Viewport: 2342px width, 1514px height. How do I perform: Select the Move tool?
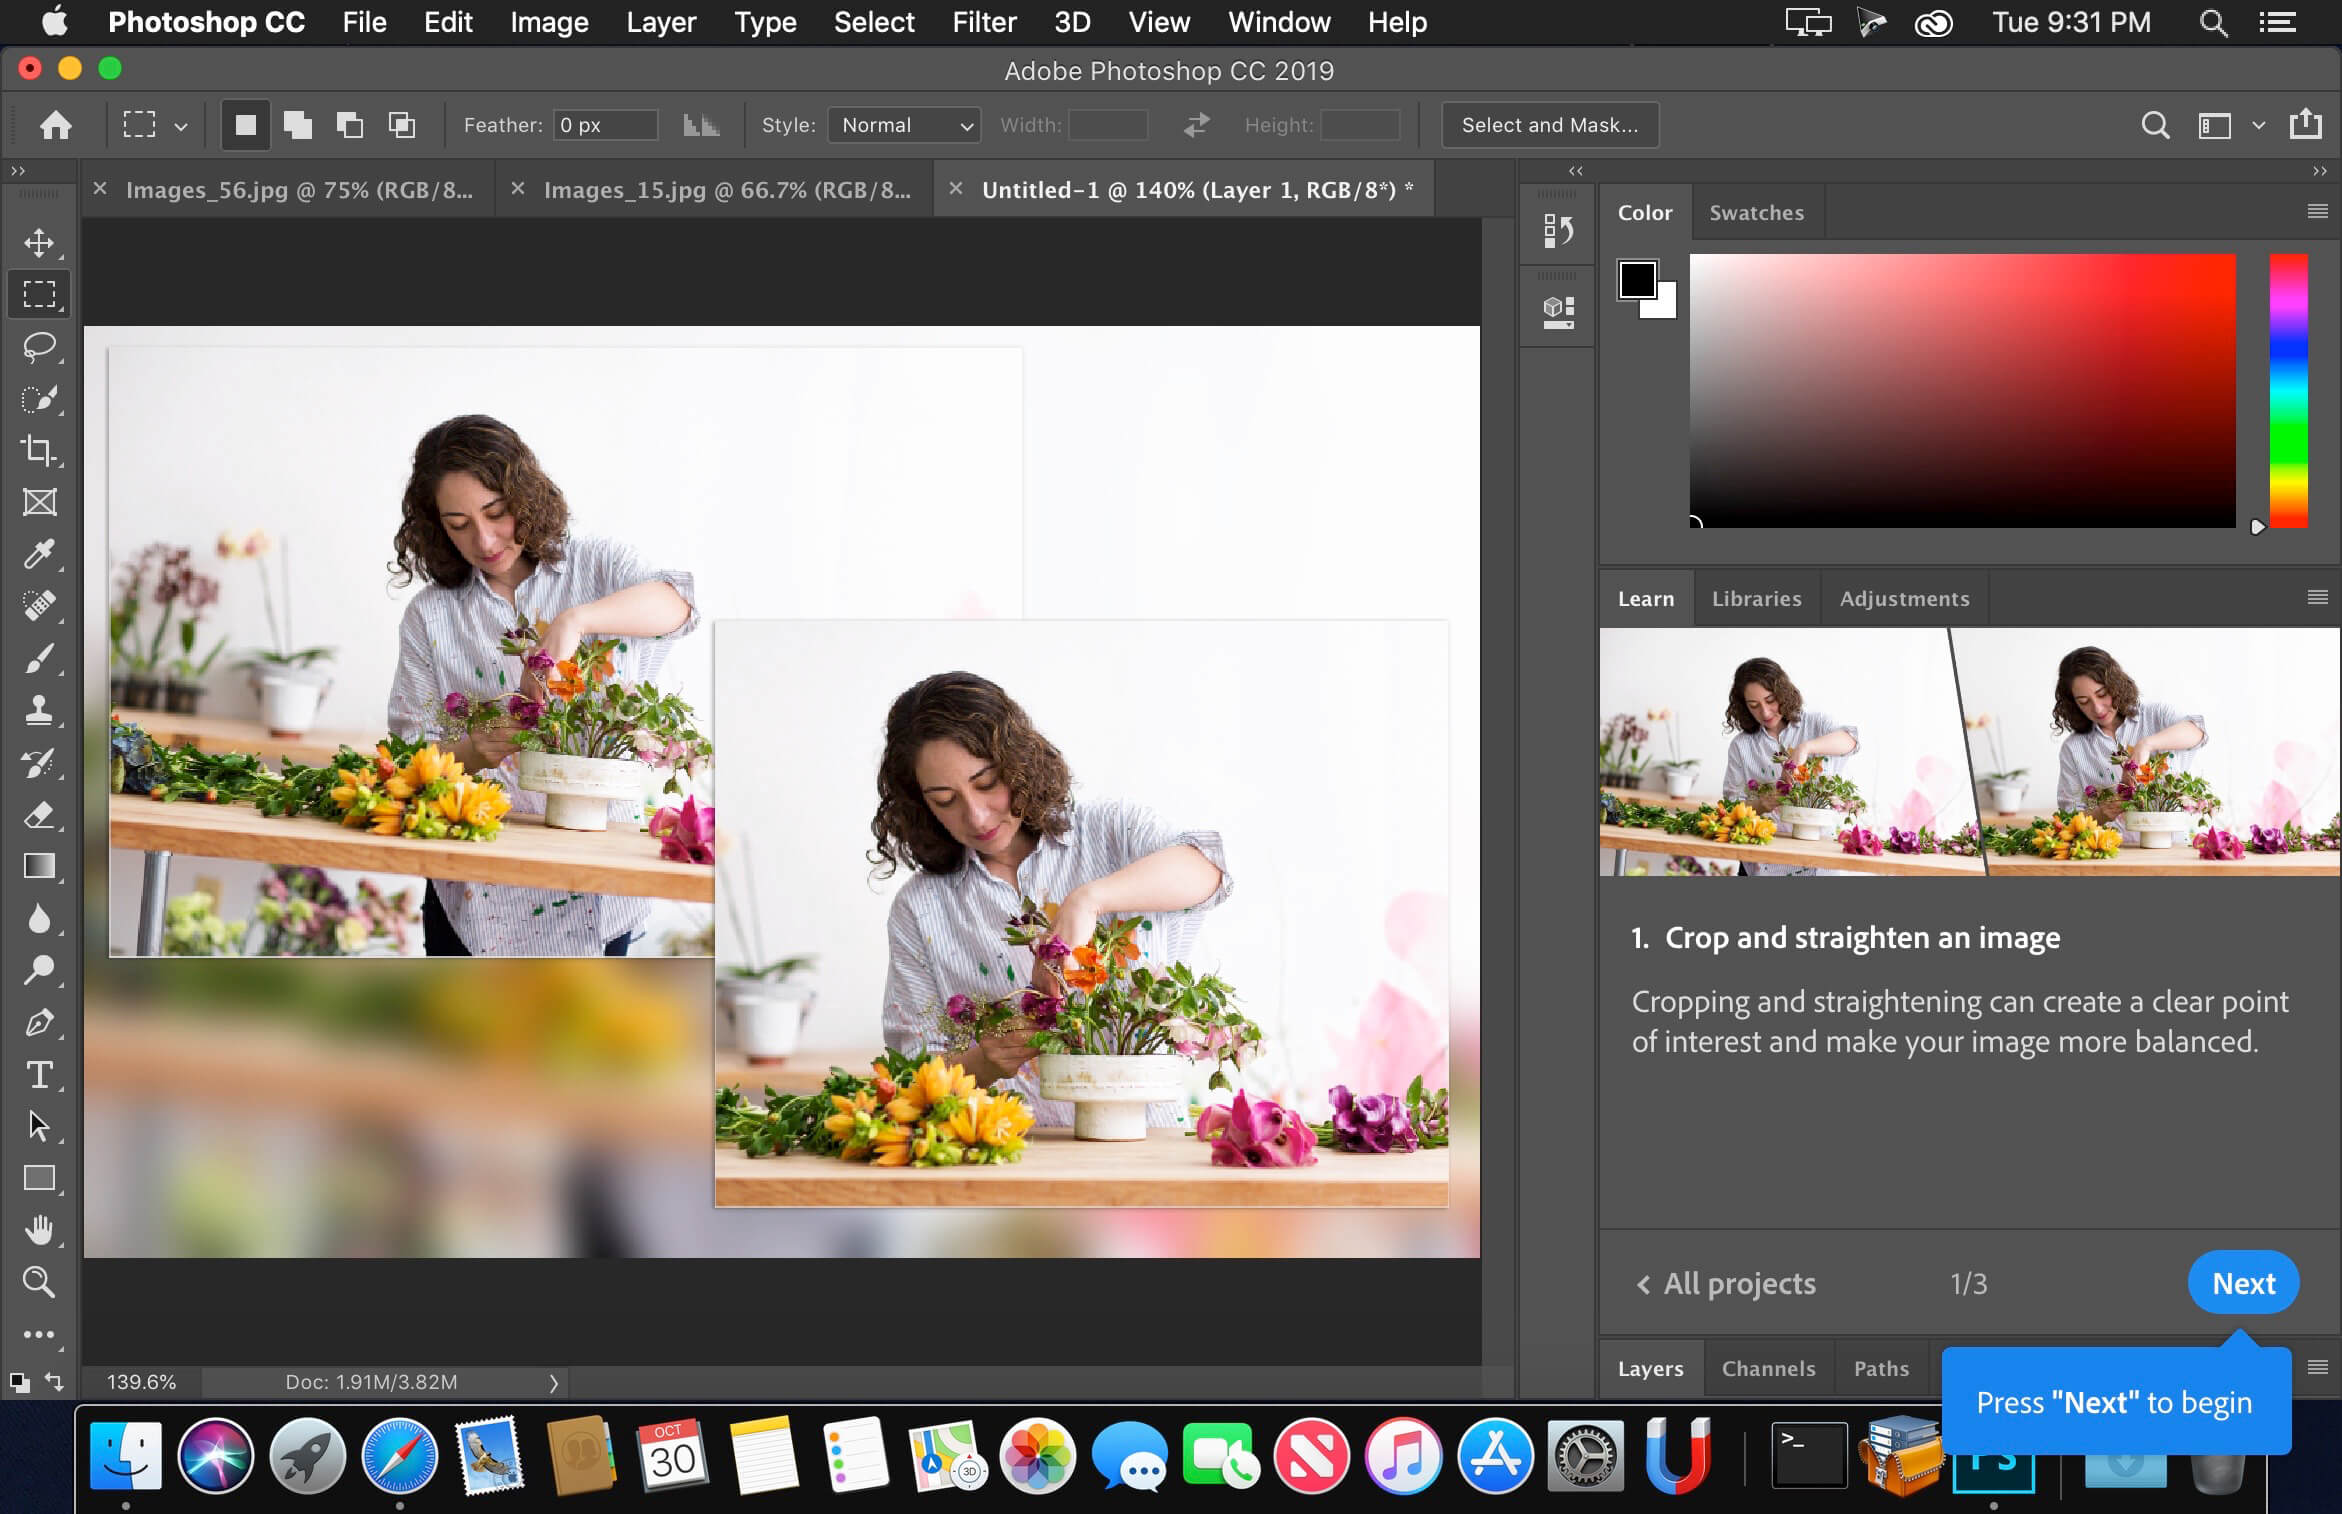pos(41,242)
